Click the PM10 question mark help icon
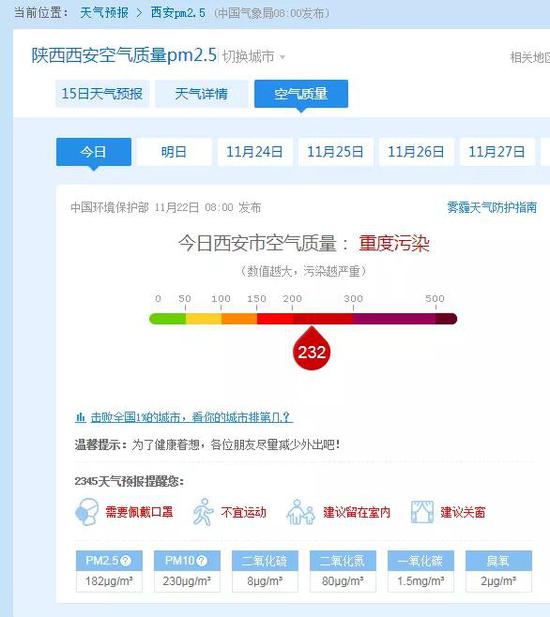The width and height of the screenshot is (550, 617). pos(201,560)
